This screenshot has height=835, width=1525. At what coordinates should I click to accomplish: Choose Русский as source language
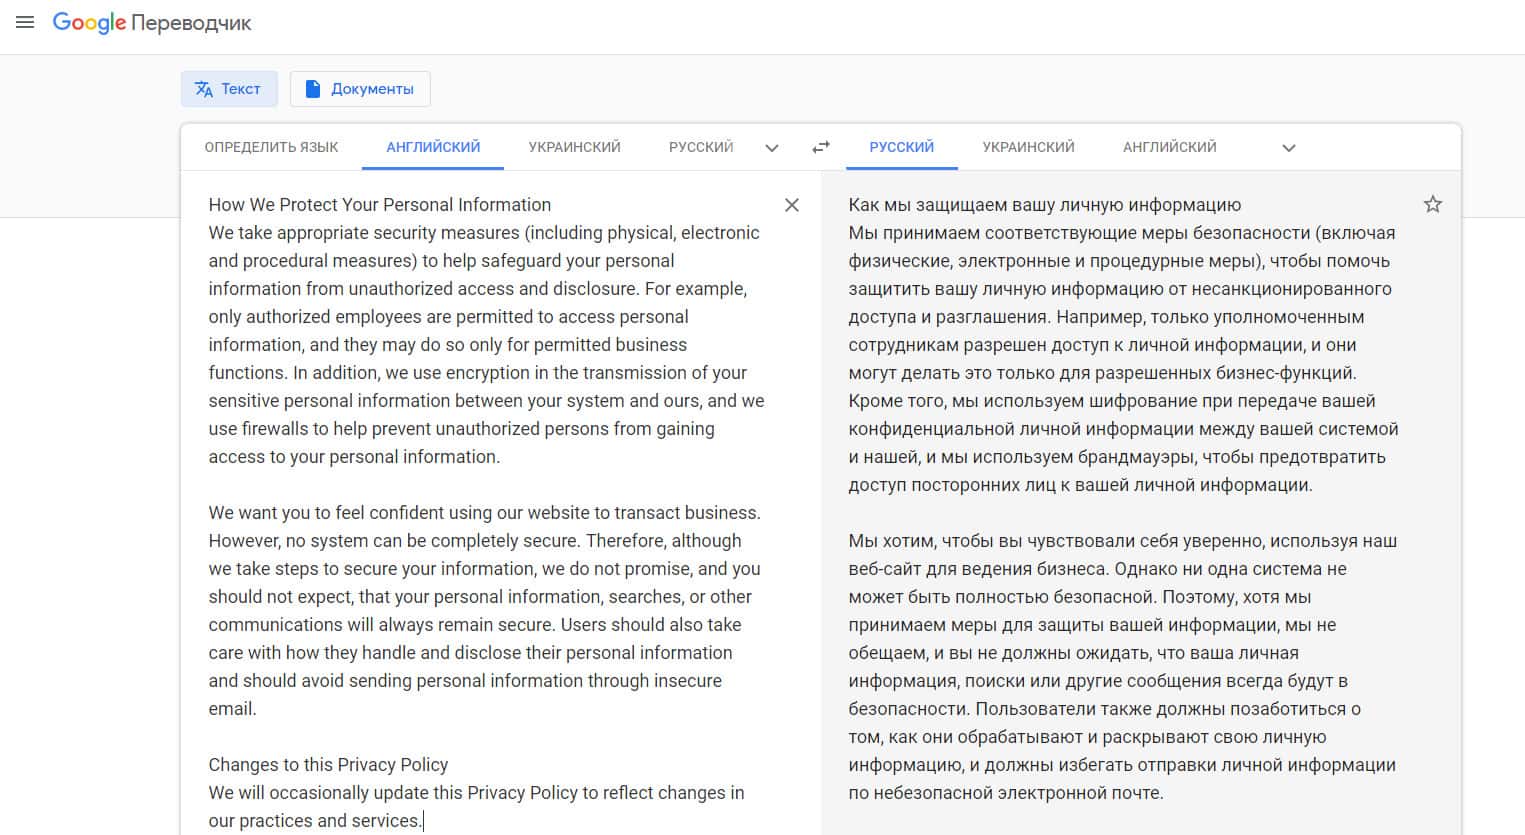(701, 147)
